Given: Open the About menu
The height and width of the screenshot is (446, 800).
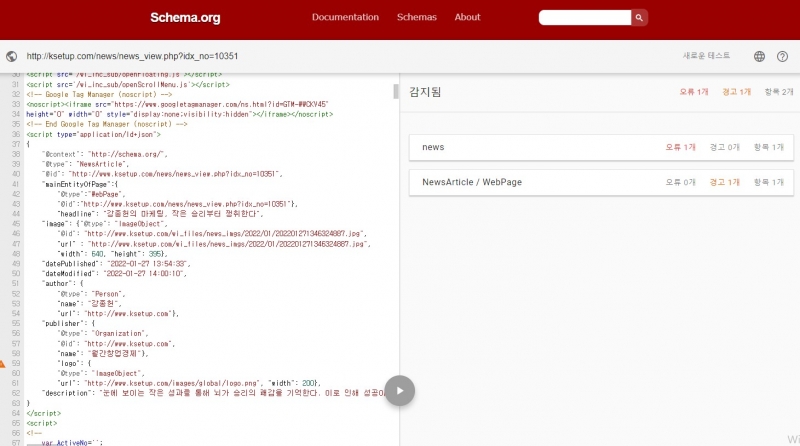Looking at the screenshot, I should pyautogui.click(x=467, y=17).
